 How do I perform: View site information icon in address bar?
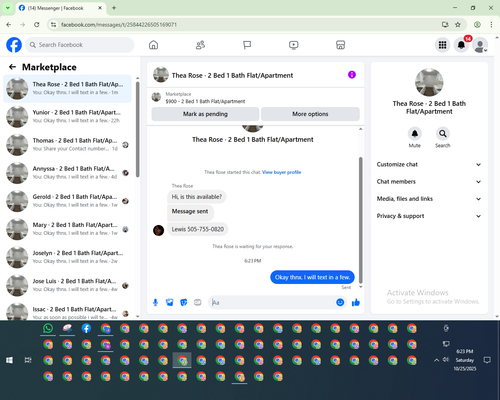tap(53, 24)
